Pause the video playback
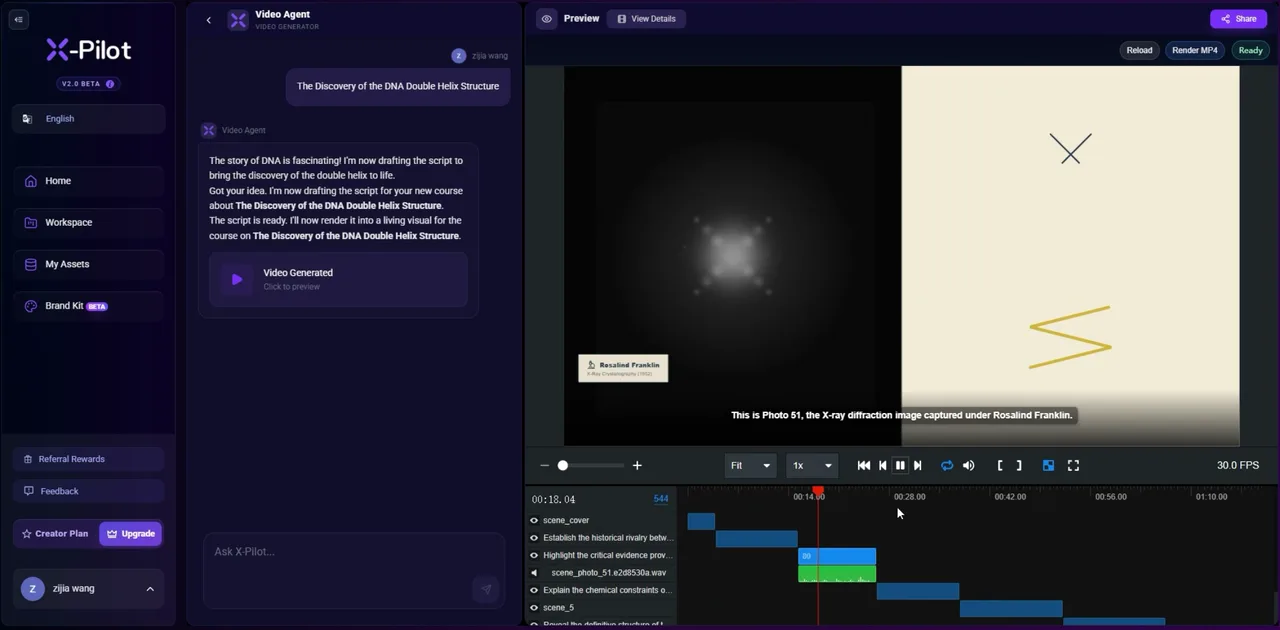Viewport: 1280px width, 630px height. 900,465
